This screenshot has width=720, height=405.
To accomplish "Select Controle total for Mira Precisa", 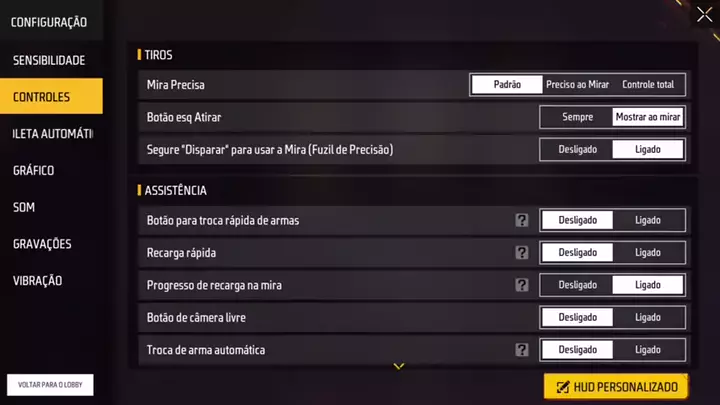I will pyautogui.click(x=648, y=85).
